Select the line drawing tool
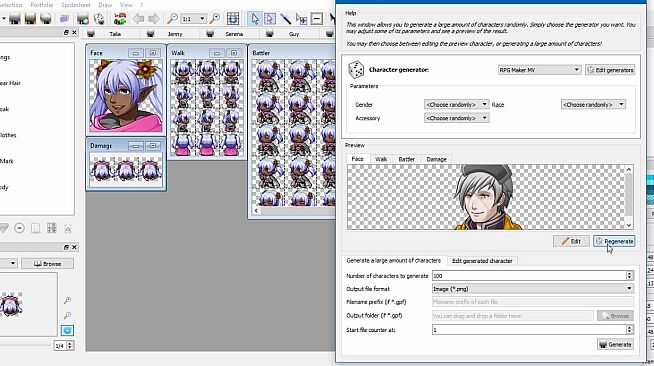The height and width of the screenshot is (366, 654). [286, 18]
